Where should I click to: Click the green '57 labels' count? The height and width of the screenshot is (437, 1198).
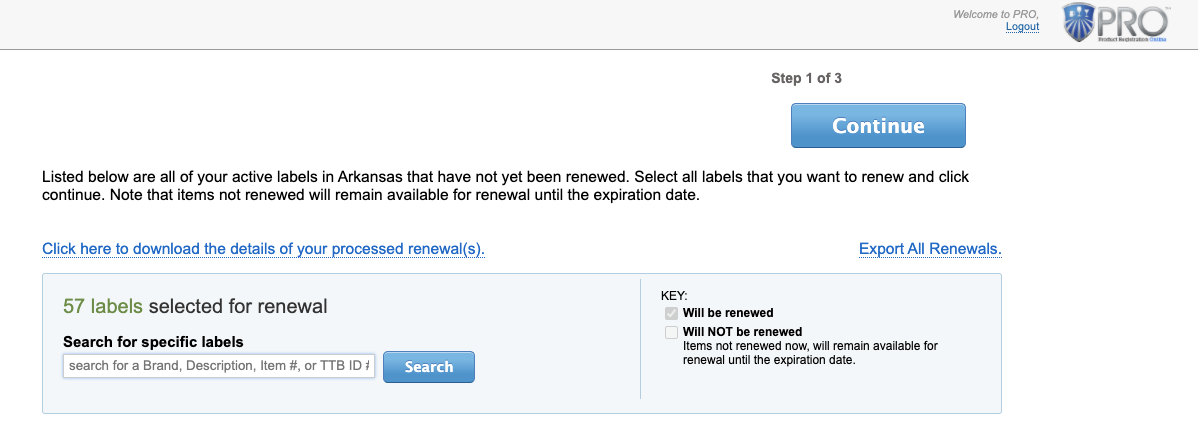pos(103,306)
